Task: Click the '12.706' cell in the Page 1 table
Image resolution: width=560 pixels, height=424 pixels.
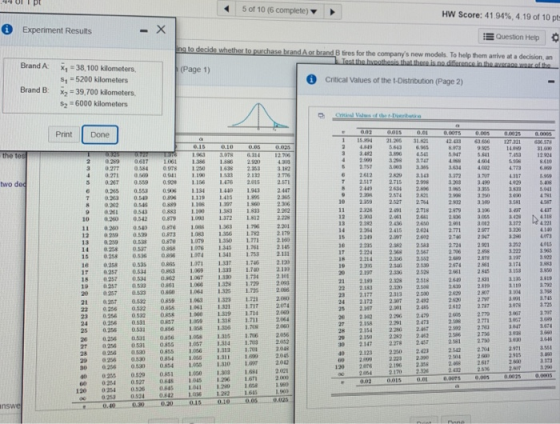Action: click(x=283, y=155)
